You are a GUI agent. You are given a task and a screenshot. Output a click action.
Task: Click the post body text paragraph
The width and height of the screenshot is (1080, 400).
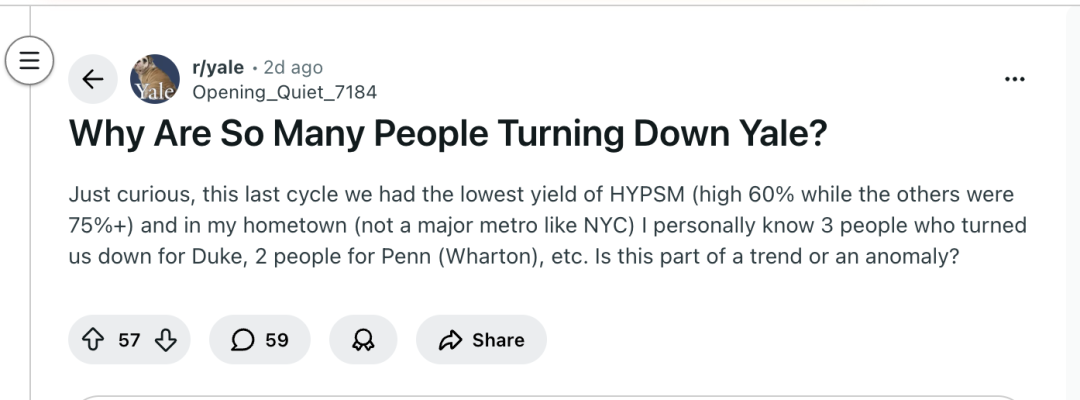[540, 225]
